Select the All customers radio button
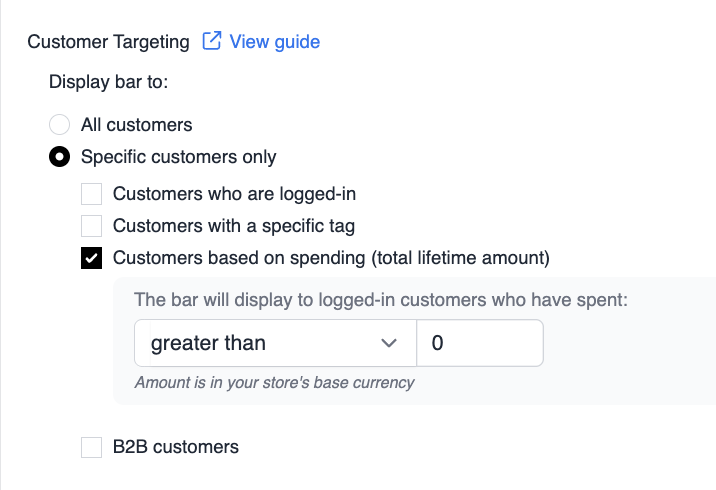The image size is (716, 490). click(59, 124)
